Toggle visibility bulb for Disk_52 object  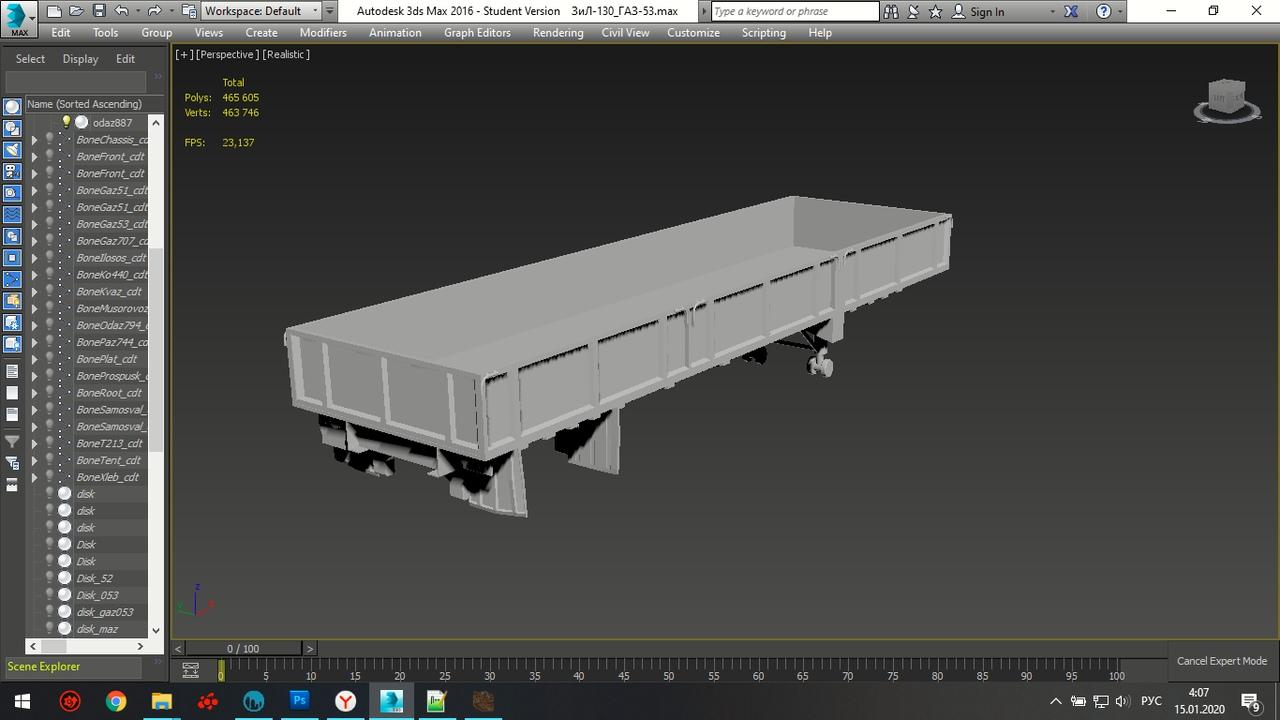tap(49, 578)
